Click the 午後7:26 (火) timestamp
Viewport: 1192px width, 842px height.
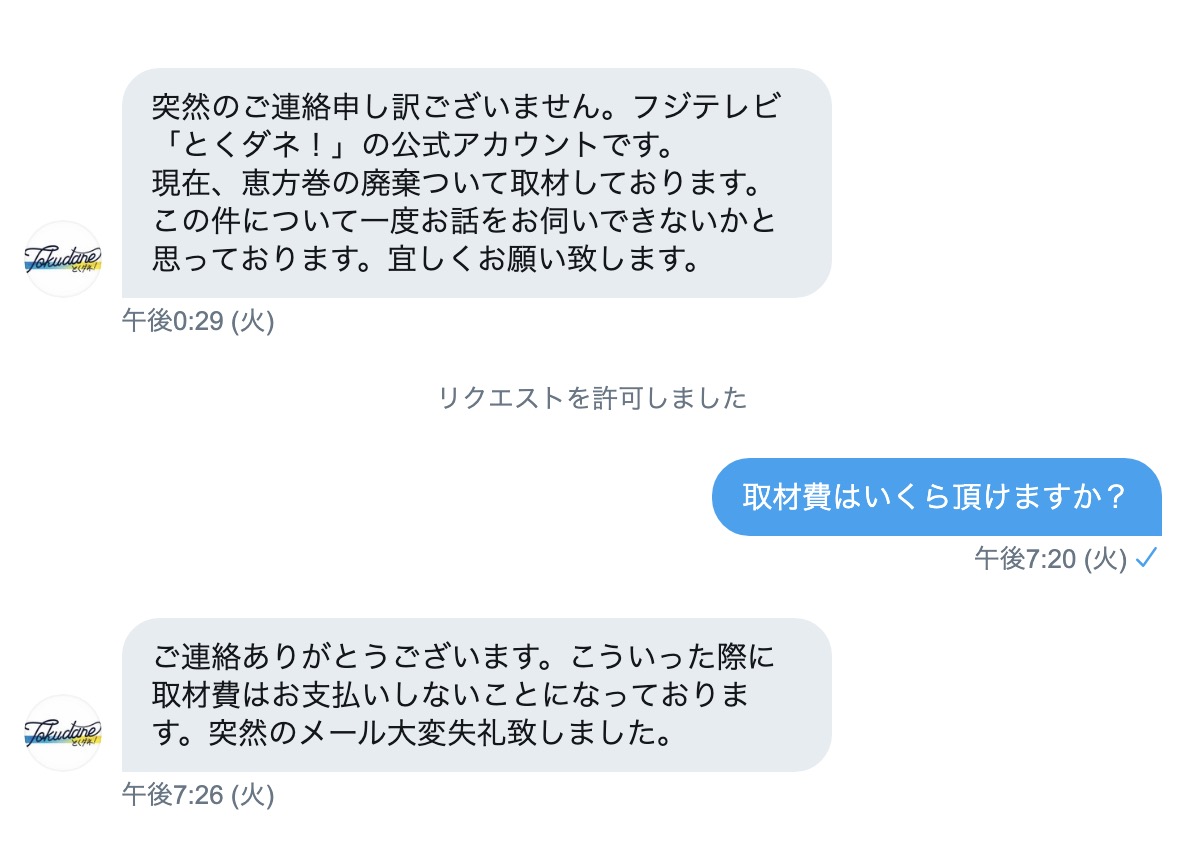pyautogui.click(x=198, y=795)
